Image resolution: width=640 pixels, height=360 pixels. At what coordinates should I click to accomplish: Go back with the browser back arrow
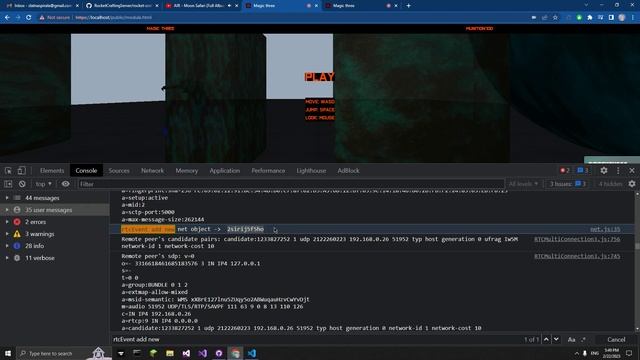(7, 18)
